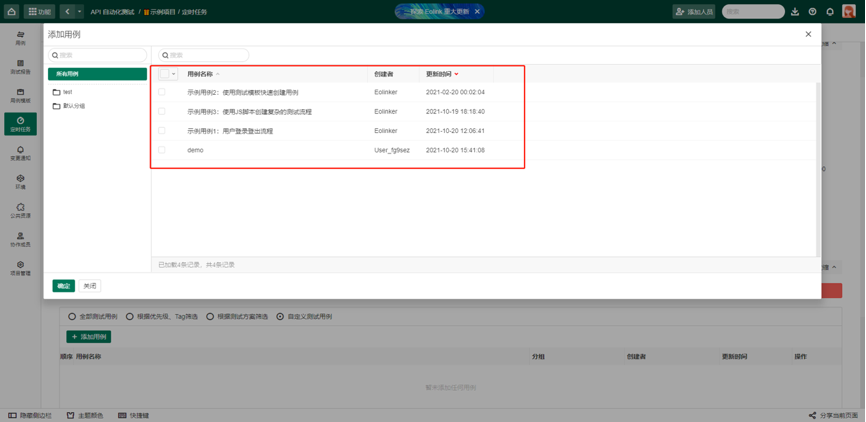This screenshot has height=422, width=866.
Task: Click creator User_fg9sez cell
Action: (392, 150)
